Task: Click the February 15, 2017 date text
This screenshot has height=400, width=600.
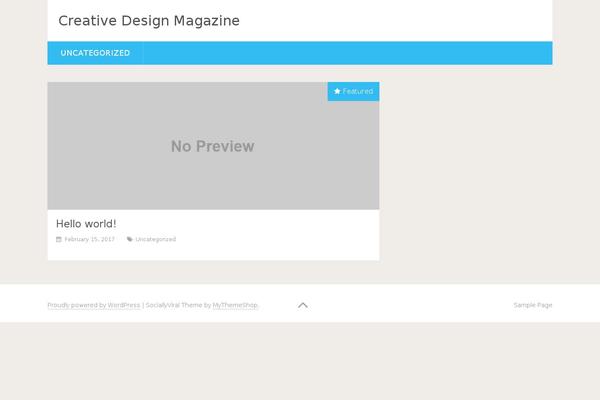Action: tap(90, 239)
